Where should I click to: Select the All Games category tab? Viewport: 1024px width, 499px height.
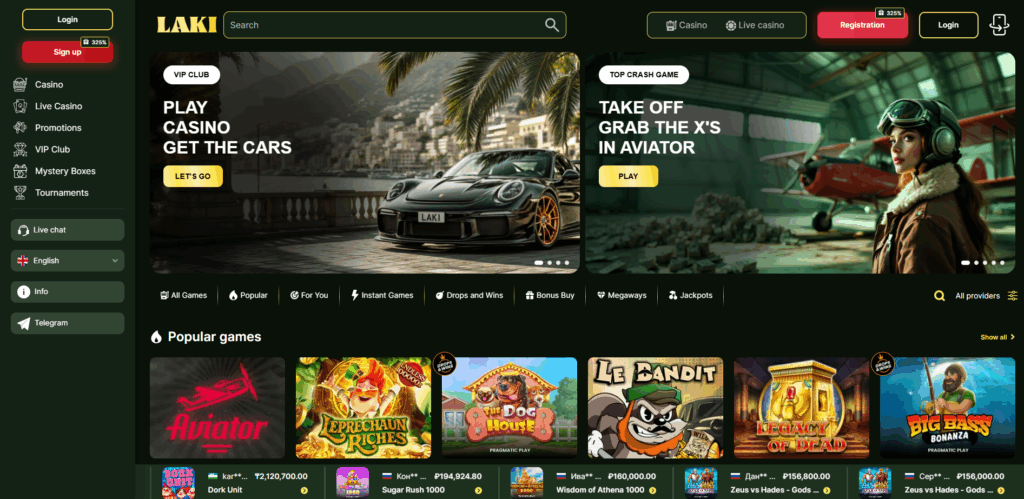coord(184,295)
